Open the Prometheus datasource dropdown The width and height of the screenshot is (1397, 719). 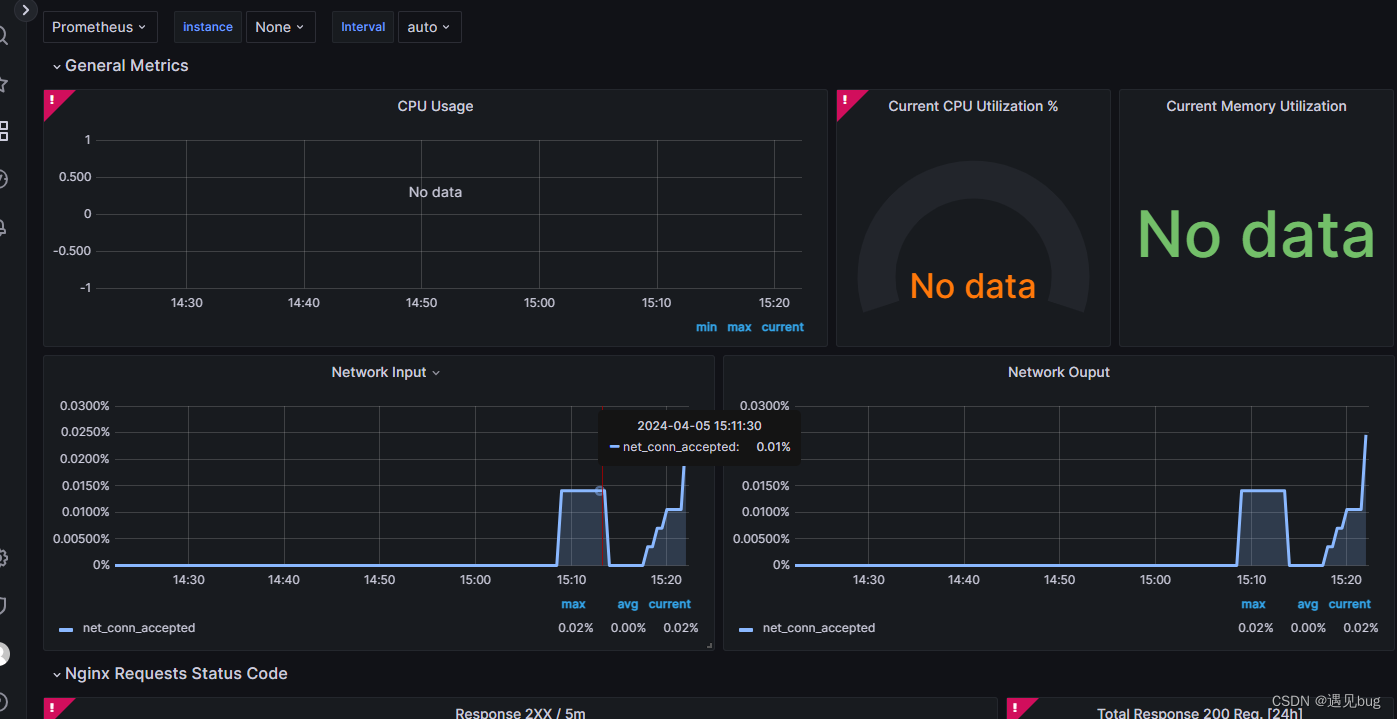(x=100, y=27)
